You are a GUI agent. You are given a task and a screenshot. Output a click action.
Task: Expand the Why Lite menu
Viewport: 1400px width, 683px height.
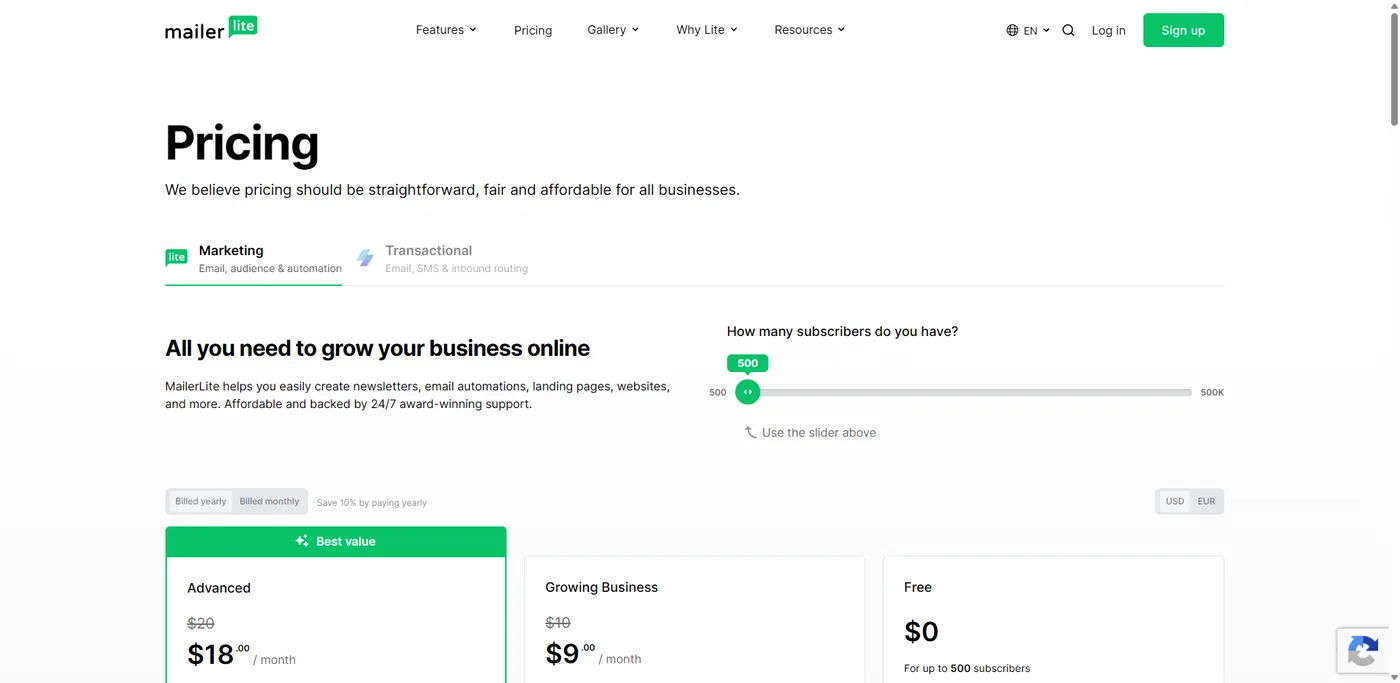pyautogui.click(x=707, y=30)
